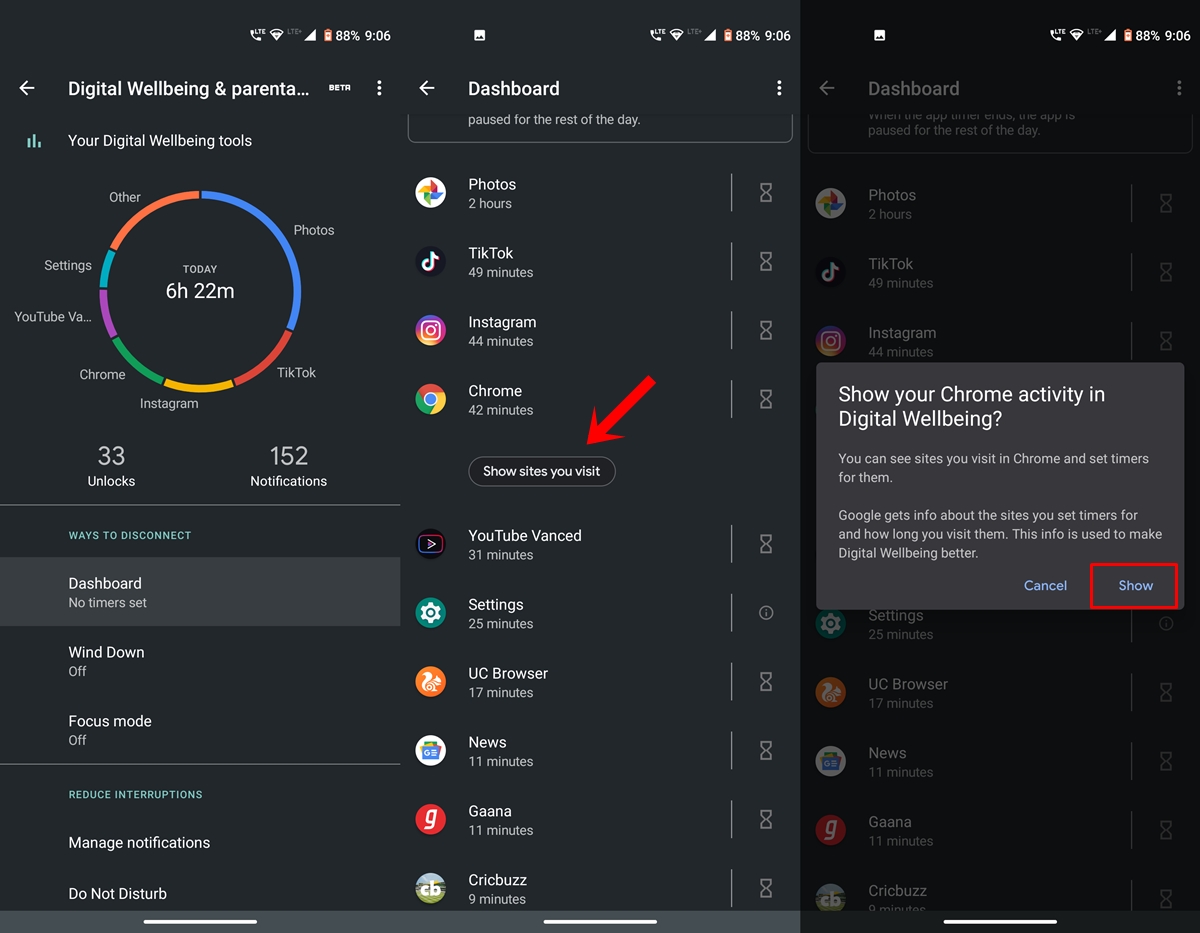Set a timer for TikTok on the undimmed Dashboard
This screenshot has width=1200, height=933.
pos(766,262)
